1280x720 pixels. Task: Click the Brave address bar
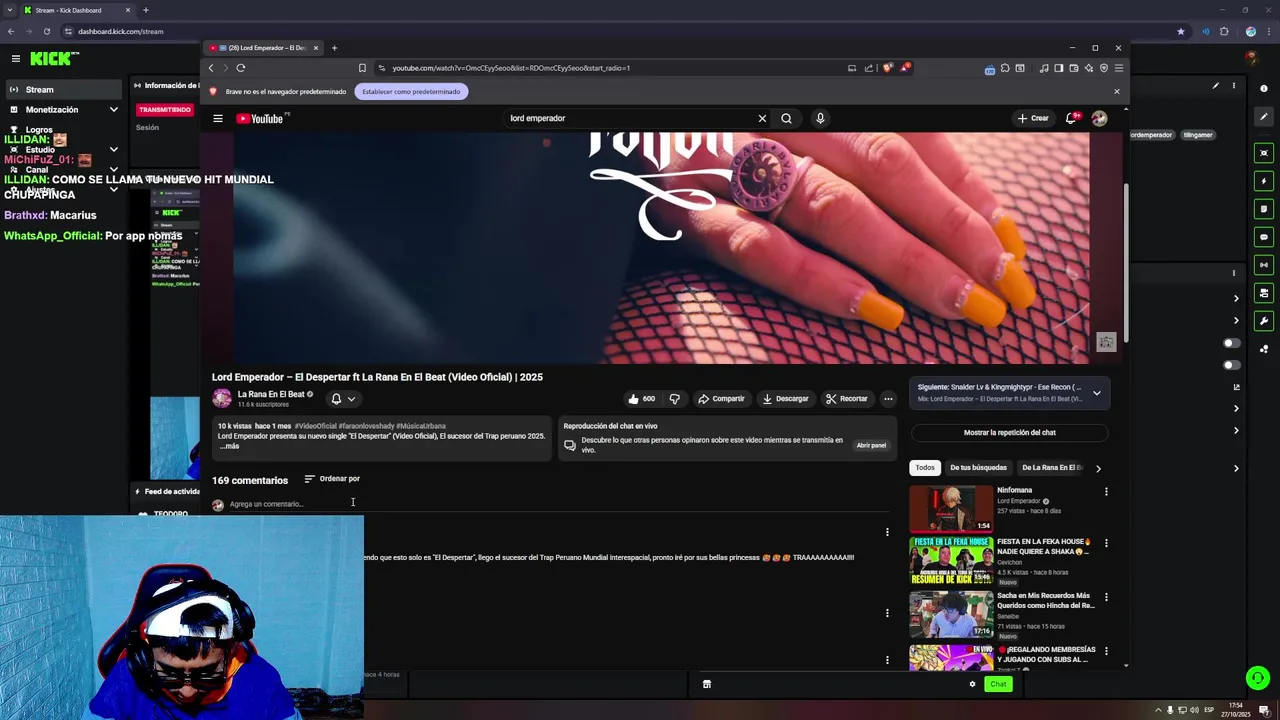coord(610,68)
